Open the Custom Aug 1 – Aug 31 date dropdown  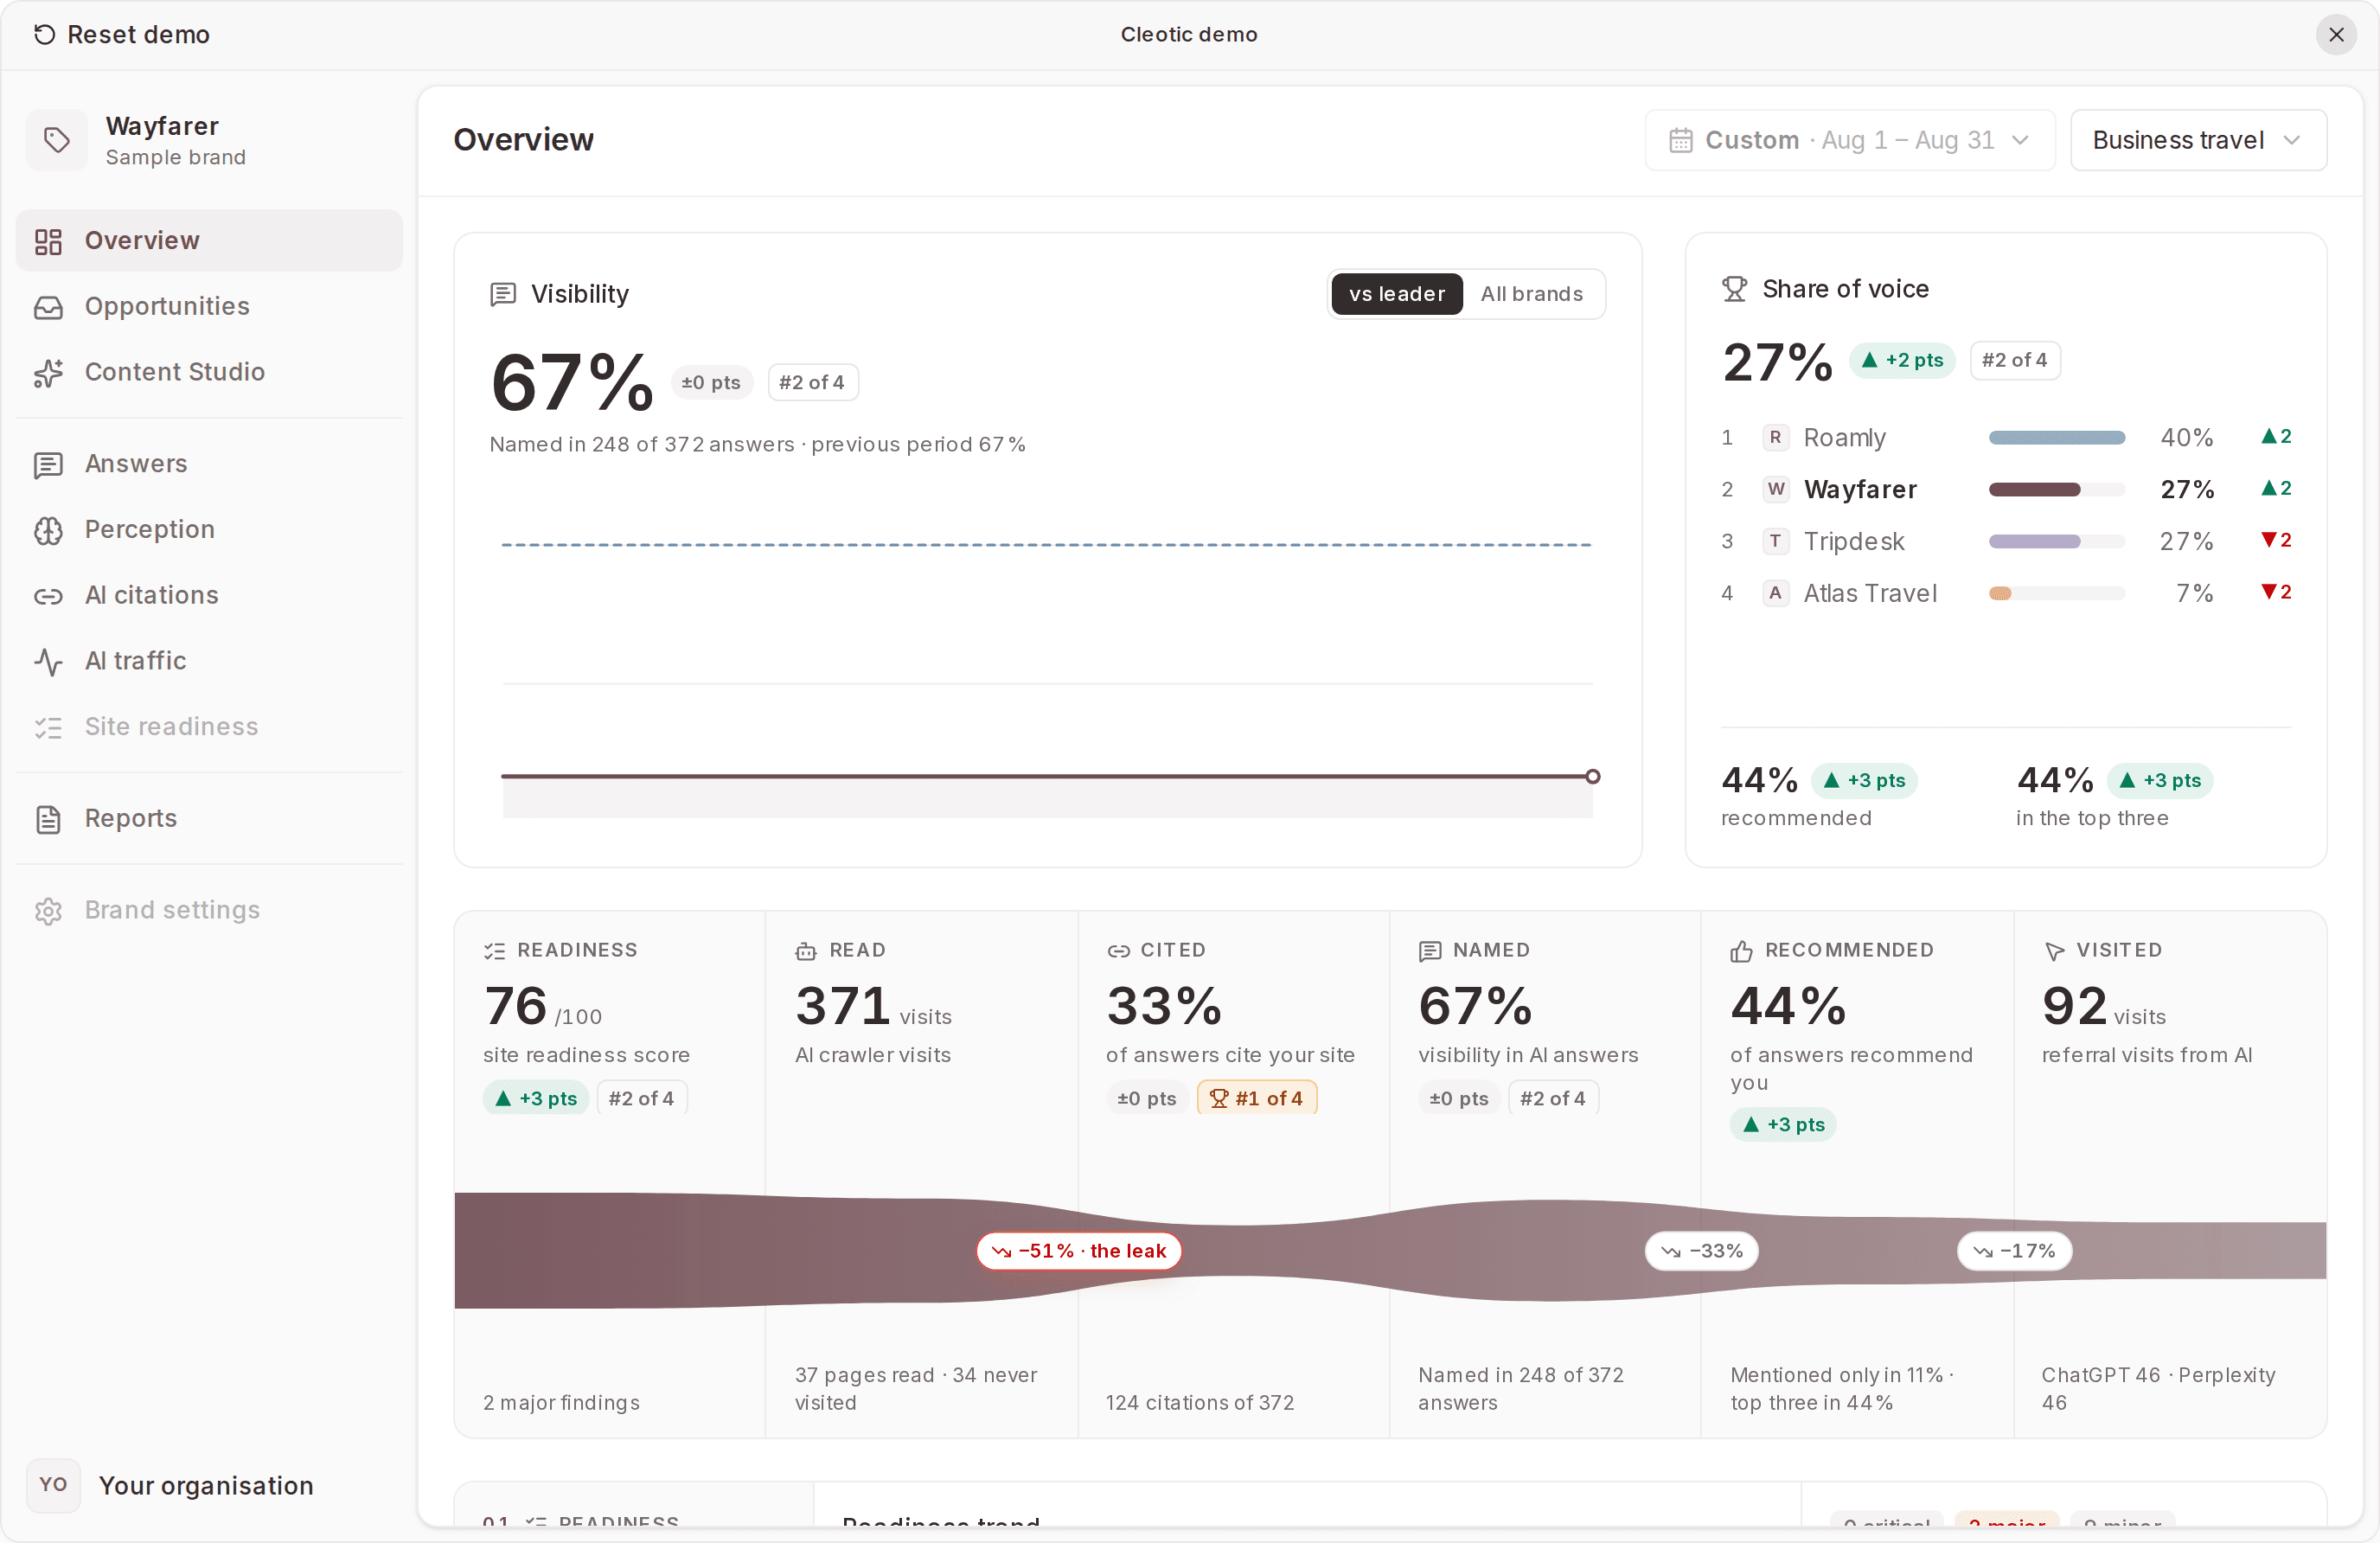(x=1849, y=140)
